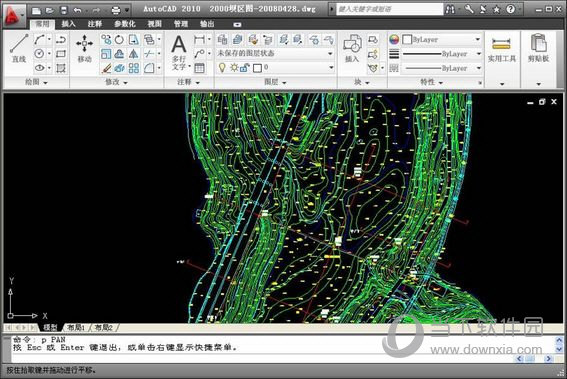Toggle layer on/off lightbulb icon
Screen dimensions: 567x379
222,68
